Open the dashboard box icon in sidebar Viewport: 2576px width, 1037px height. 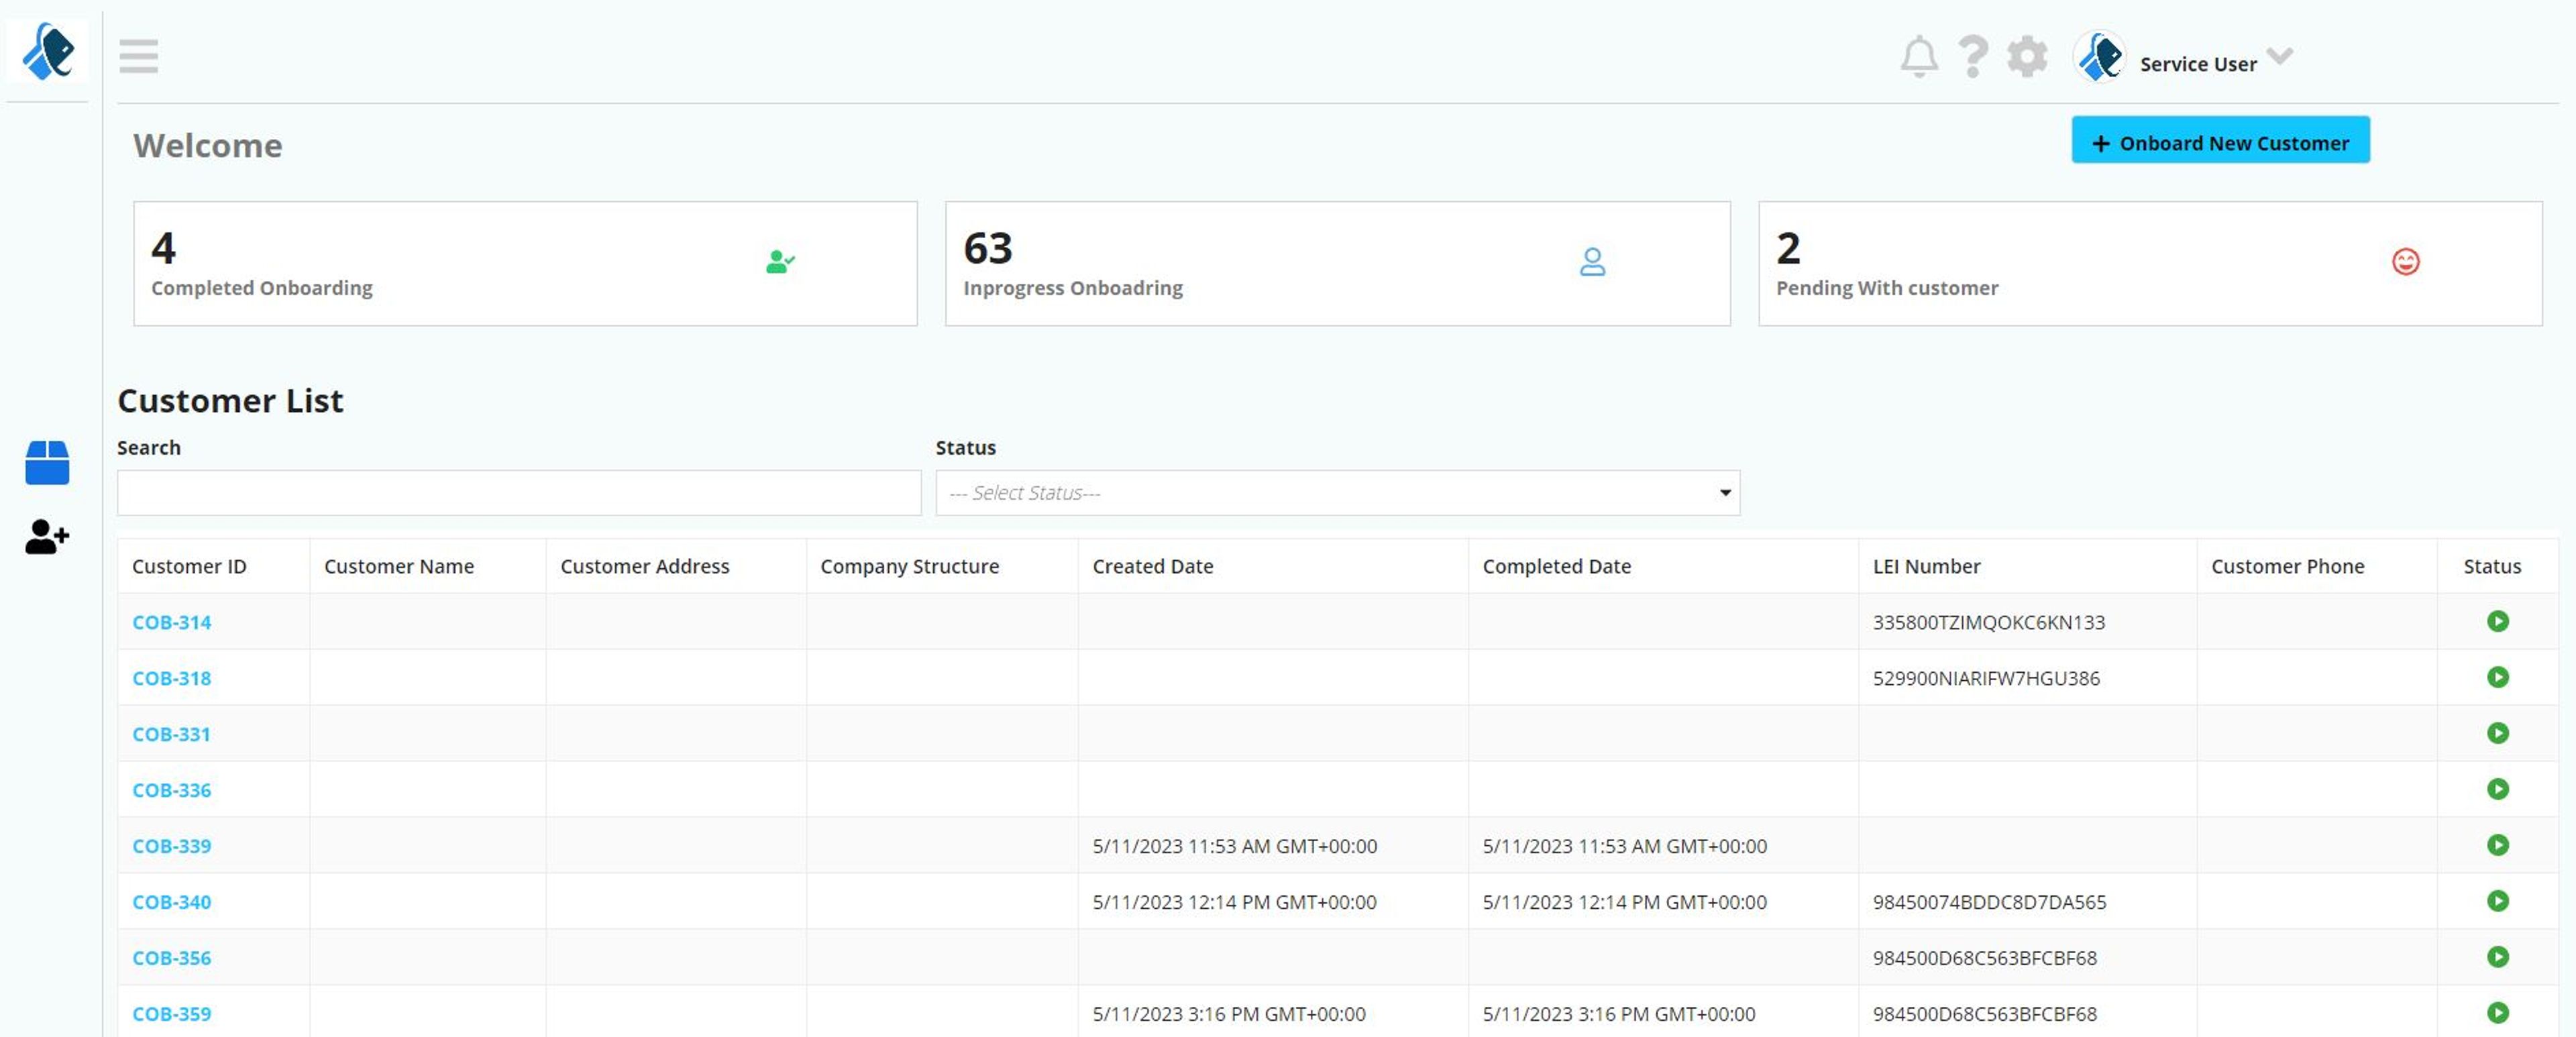(x=47, y=462)
